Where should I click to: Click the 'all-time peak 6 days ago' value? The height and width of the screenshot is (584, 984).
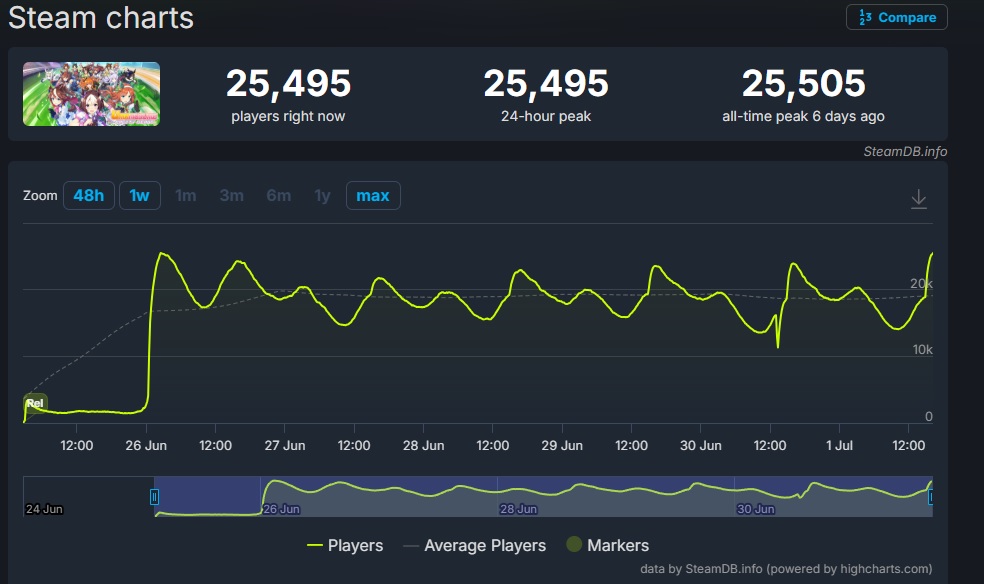coord(804,83)
